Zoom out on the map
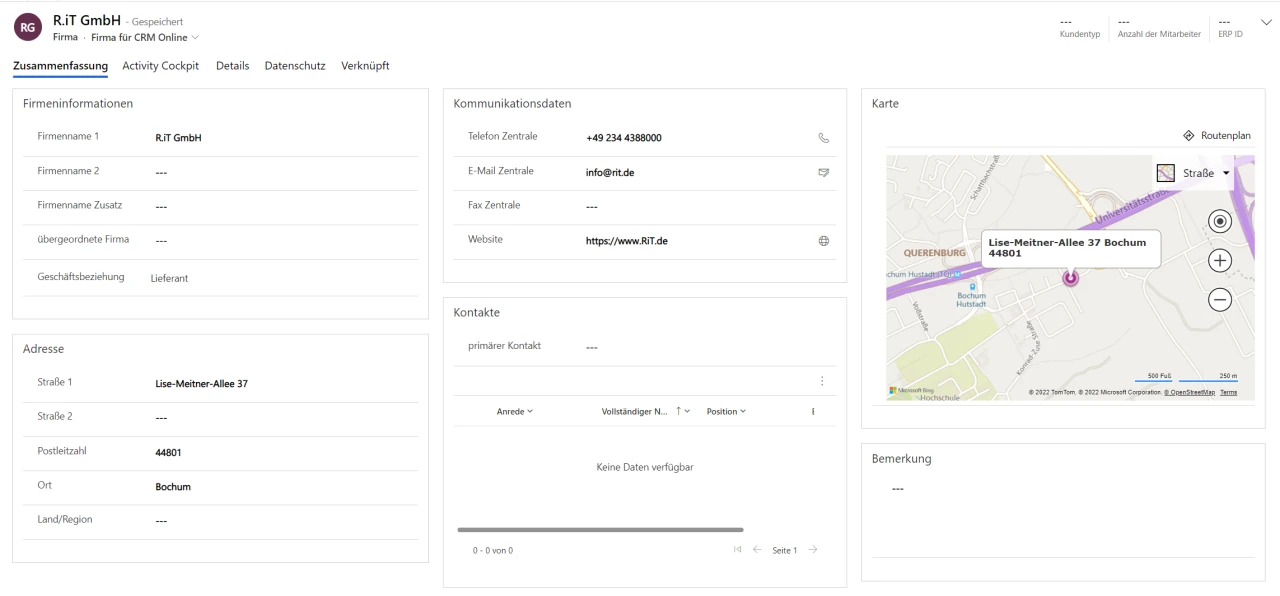This screenshot has width=1280, height=596. tap(1219, 299)
